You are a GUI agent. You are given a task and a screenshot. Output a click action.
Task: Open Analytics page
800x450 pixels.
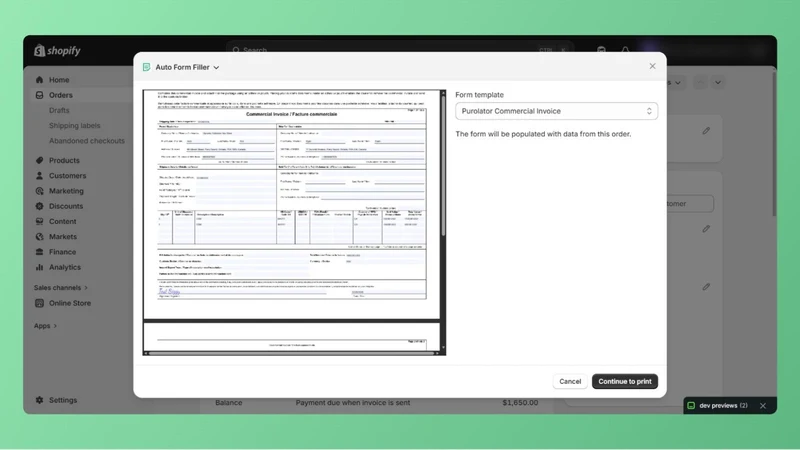point(65,267)
